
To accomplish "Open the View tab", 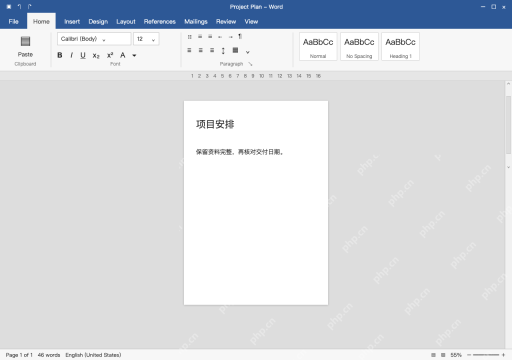I will point(251,22).
